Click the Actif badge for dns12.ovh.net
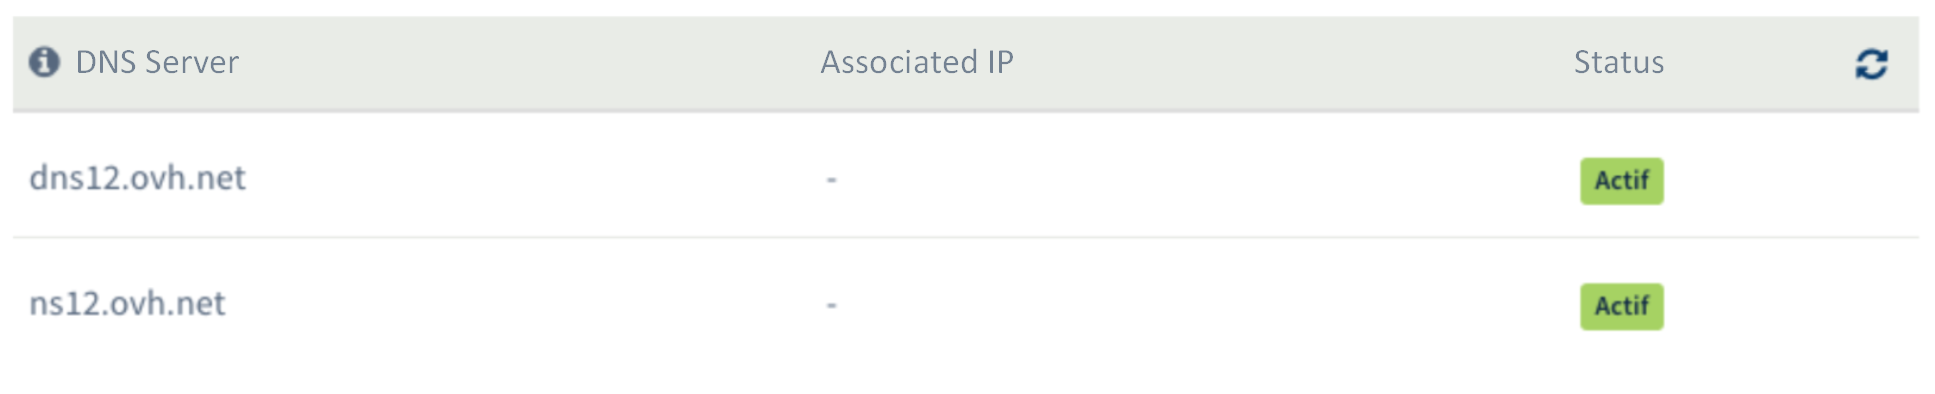The width and height of the screenshot is (1935, 394). click(x=1622, y=181)
